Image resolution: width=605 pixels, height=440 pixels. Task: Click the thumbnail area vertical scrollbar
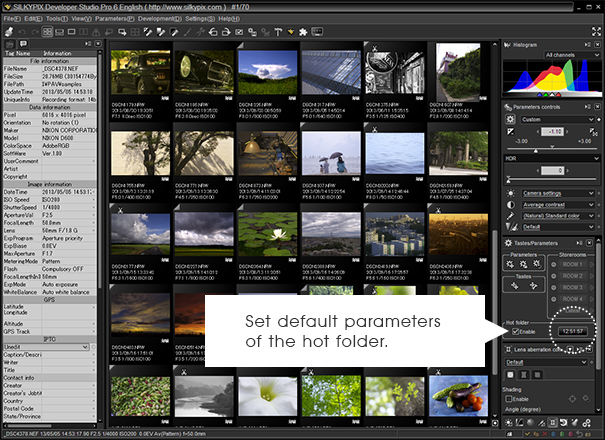pyautogui.click(x=495, y=301)
